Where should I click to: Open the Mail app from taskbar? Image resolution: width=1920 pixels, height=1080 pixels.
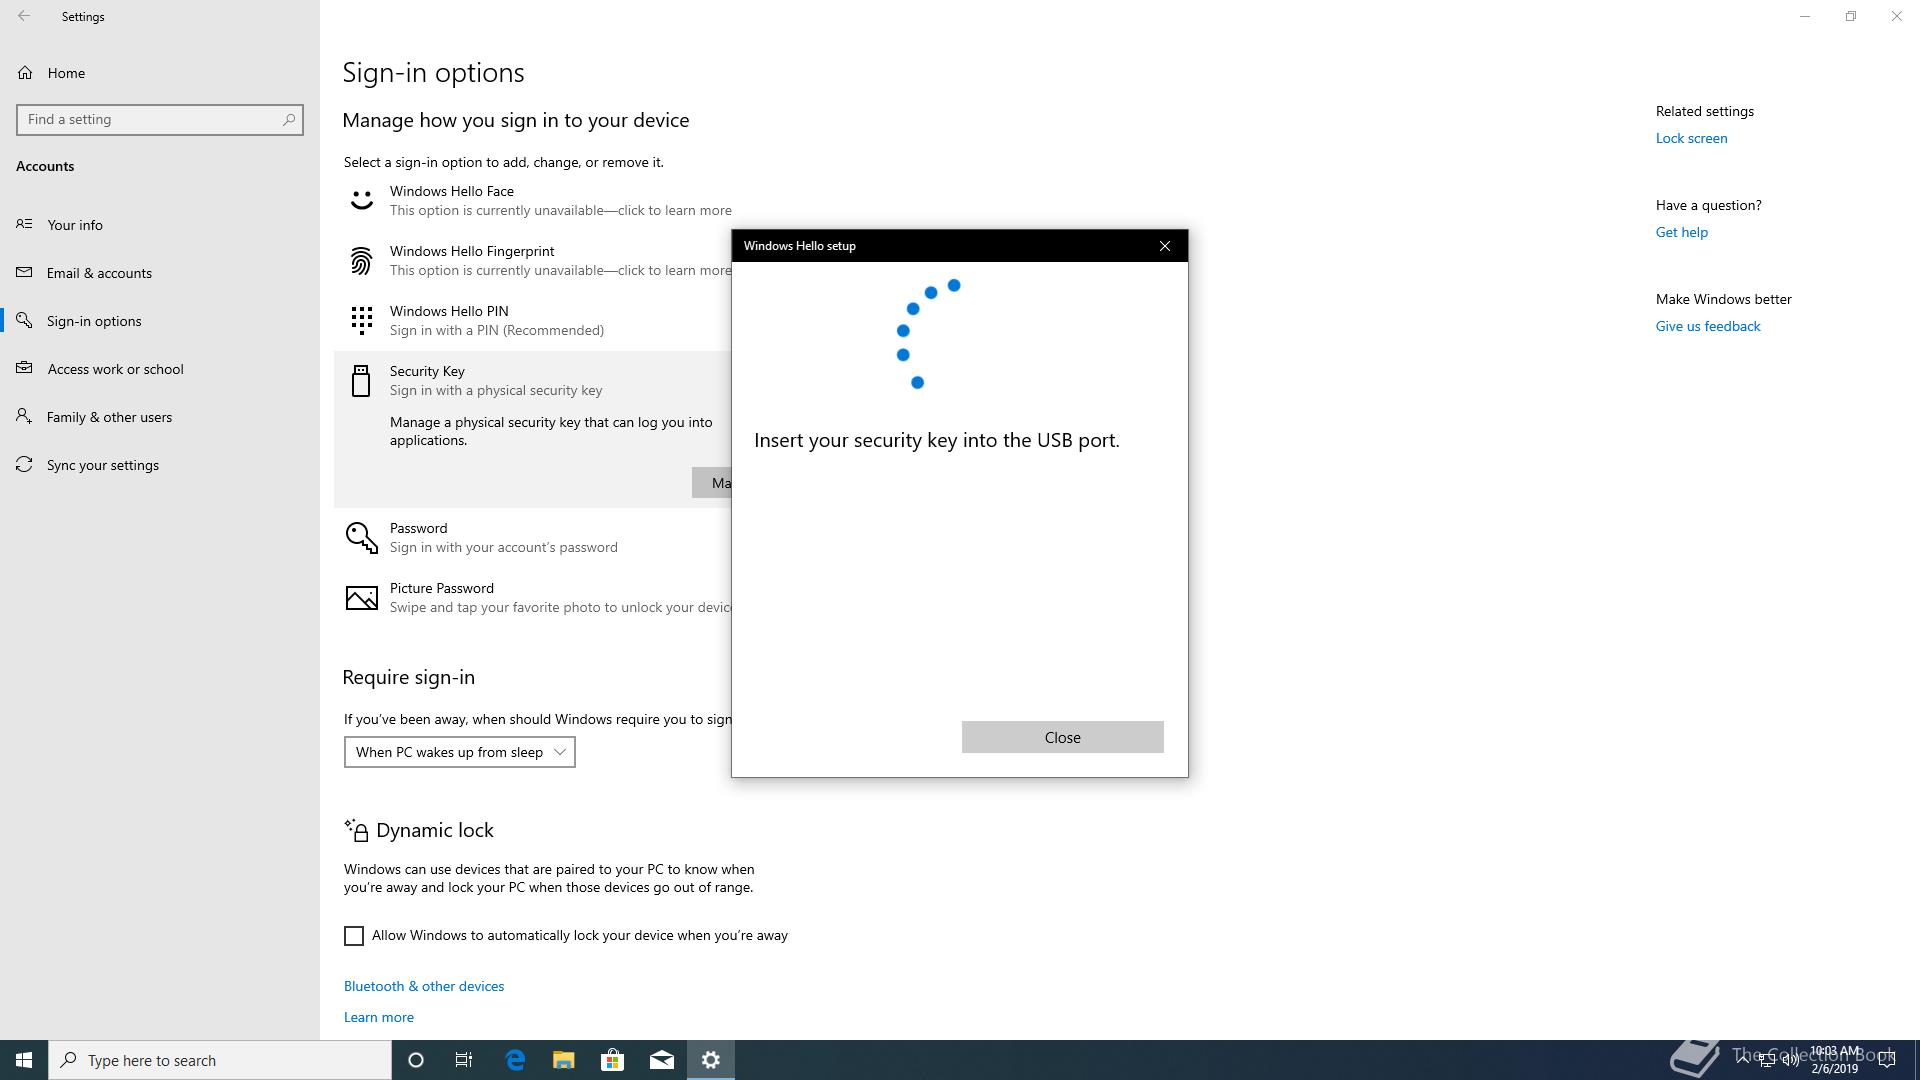(x=662, y=1060)
